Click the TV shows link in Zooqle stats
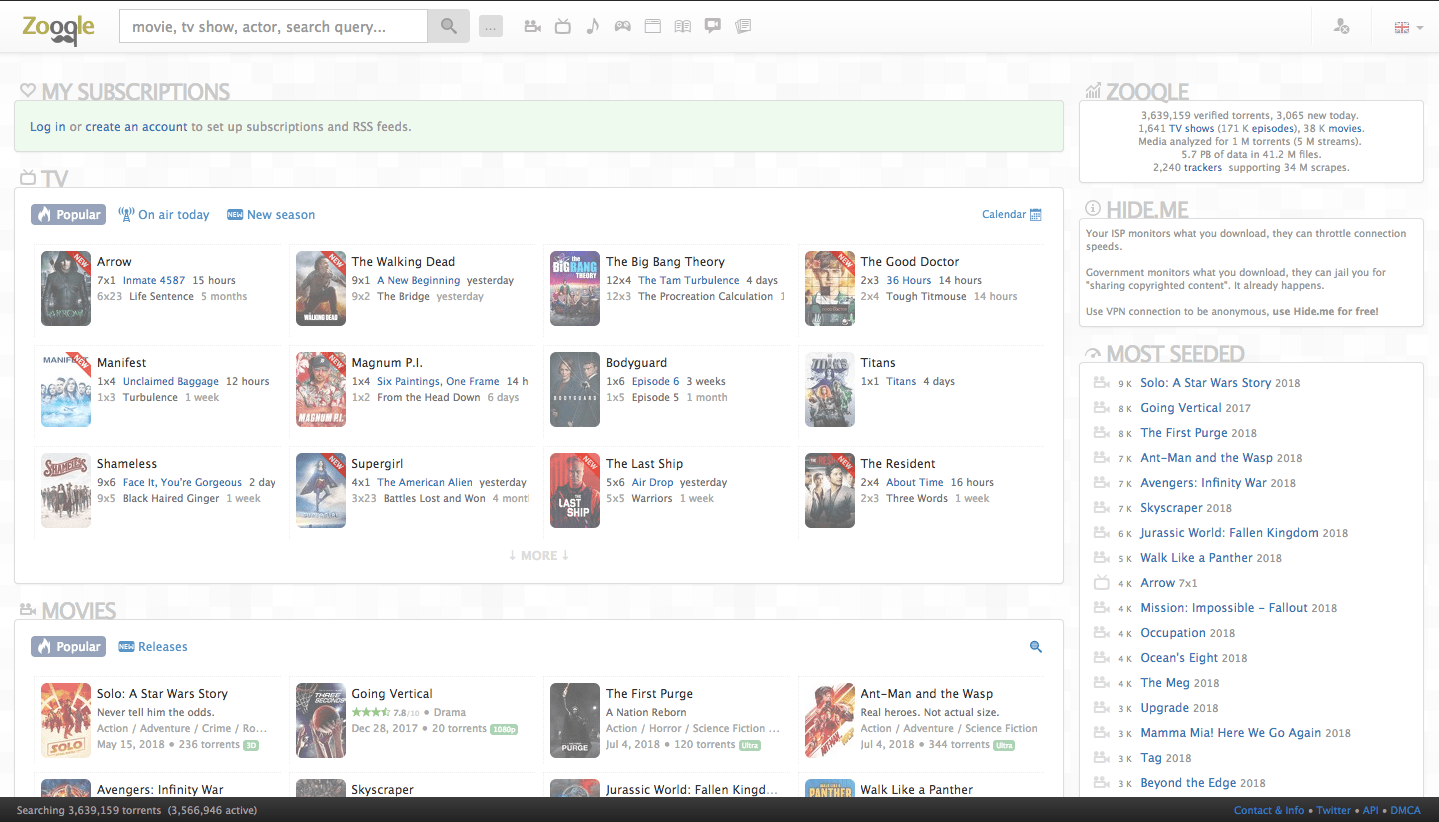The height and width of the screenshot is (822, 1439). point(1192,129)
